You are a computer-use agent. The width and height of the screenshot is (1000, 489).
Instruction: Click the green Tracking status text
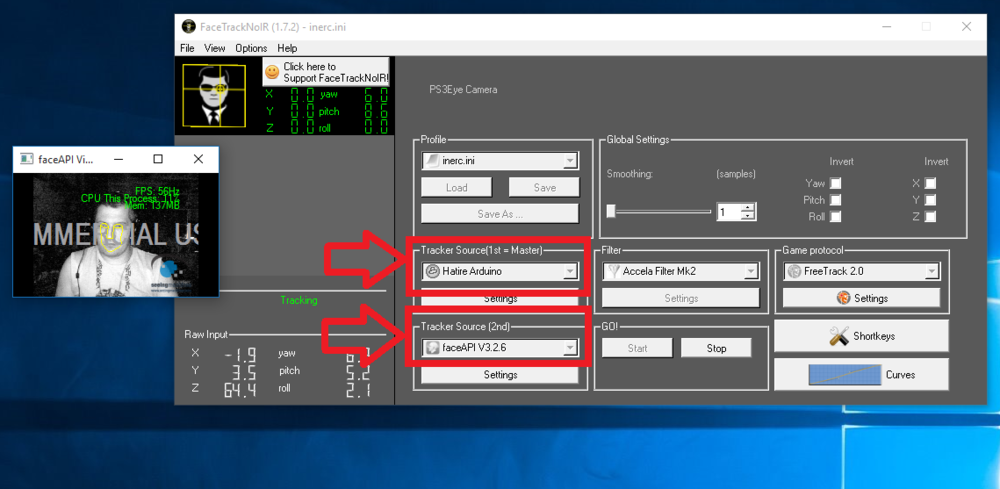click(298, 300)
